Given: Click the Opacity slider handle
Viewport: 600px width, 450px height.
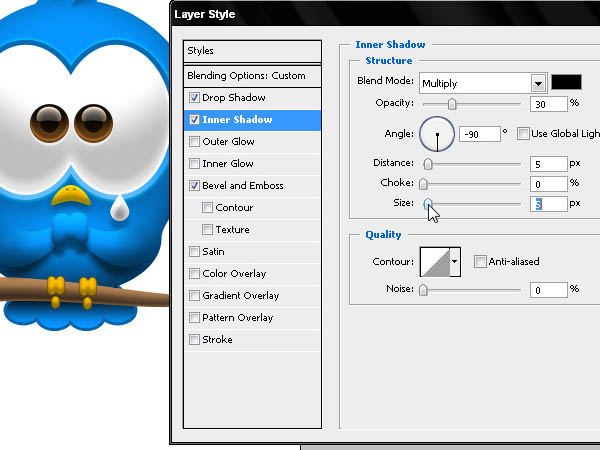Looking at the screenshot, I should pyautogui.click(x=452, y=104).
